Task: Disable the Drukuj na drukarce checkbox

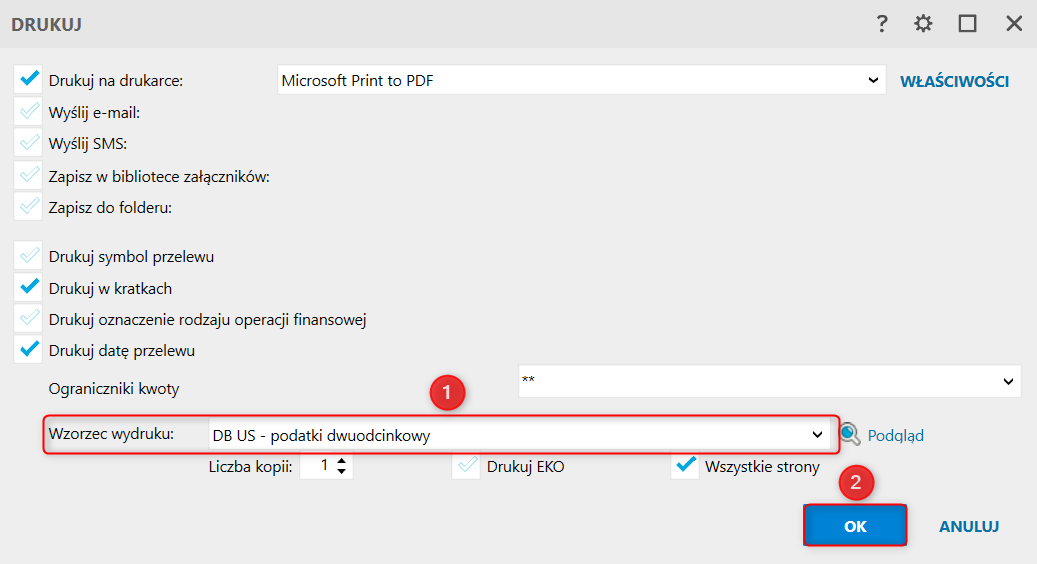Action: coord(29,80)
